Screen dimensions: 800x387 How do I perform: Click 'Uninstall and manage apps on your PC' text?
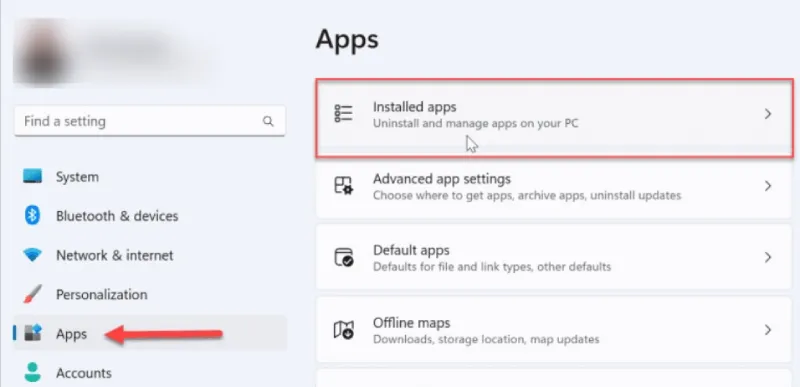(x=476, y=123)
